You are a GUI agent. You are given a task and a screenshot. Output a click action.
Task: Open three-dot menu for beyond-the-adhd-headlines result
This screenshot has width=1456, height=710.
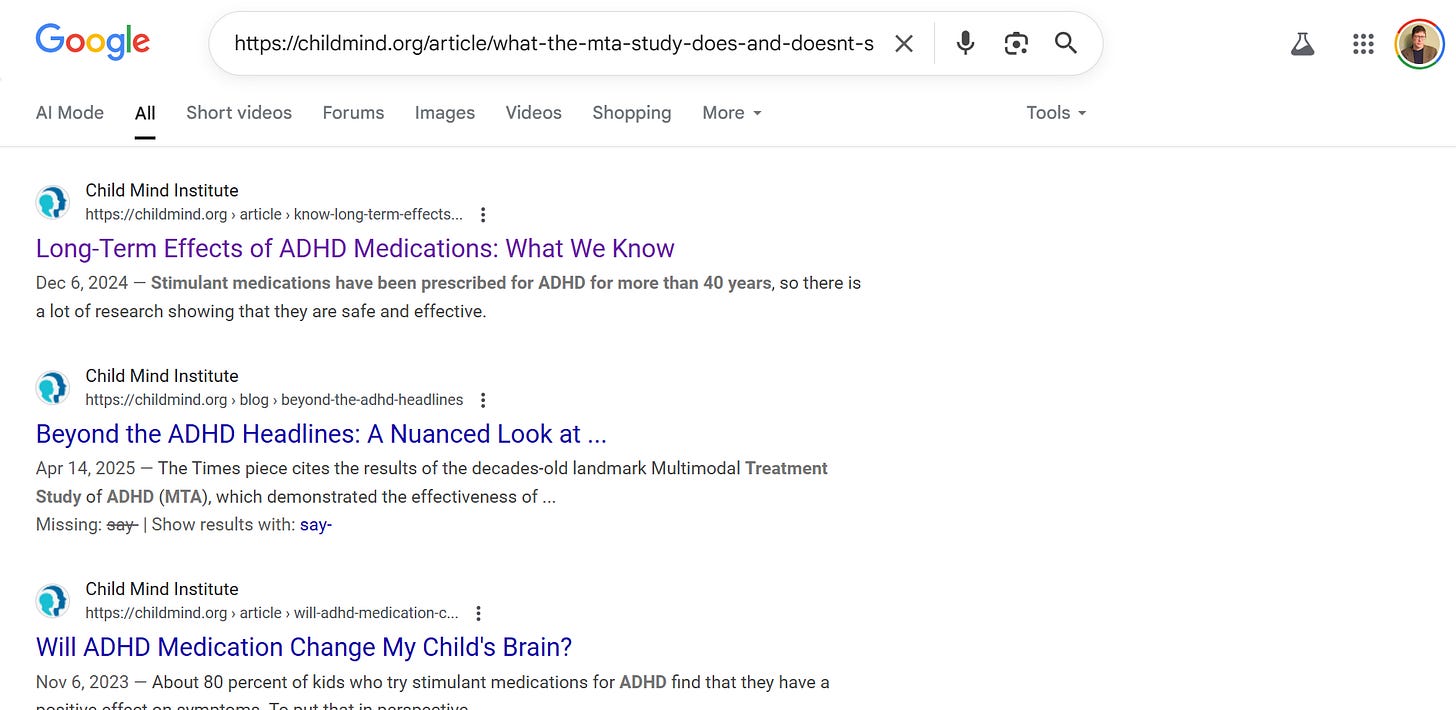(483, 400)
